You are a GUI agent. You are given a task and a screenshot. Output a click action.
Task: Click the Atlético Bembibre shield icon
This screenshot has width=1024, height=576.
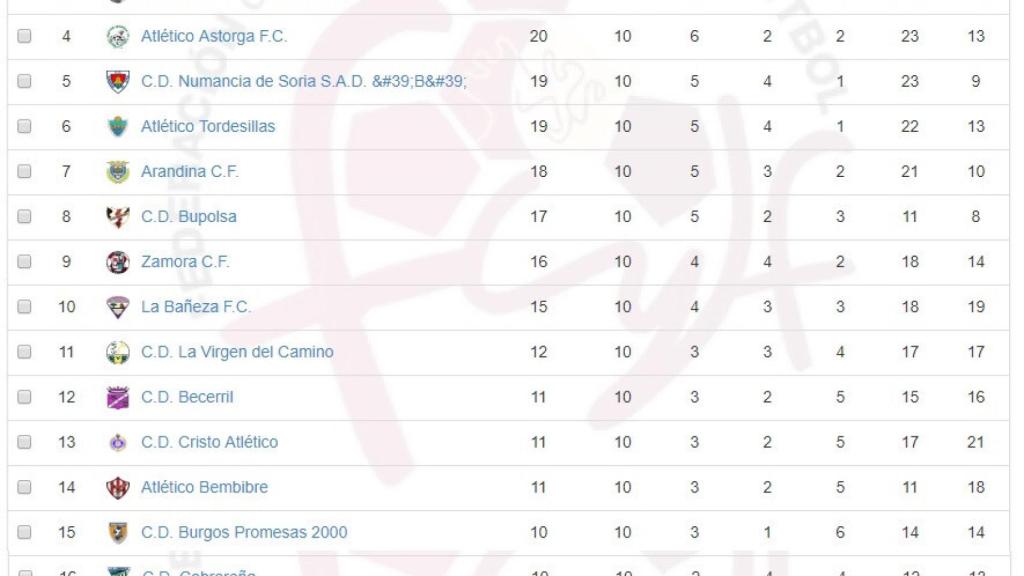(x=118, y=487)
